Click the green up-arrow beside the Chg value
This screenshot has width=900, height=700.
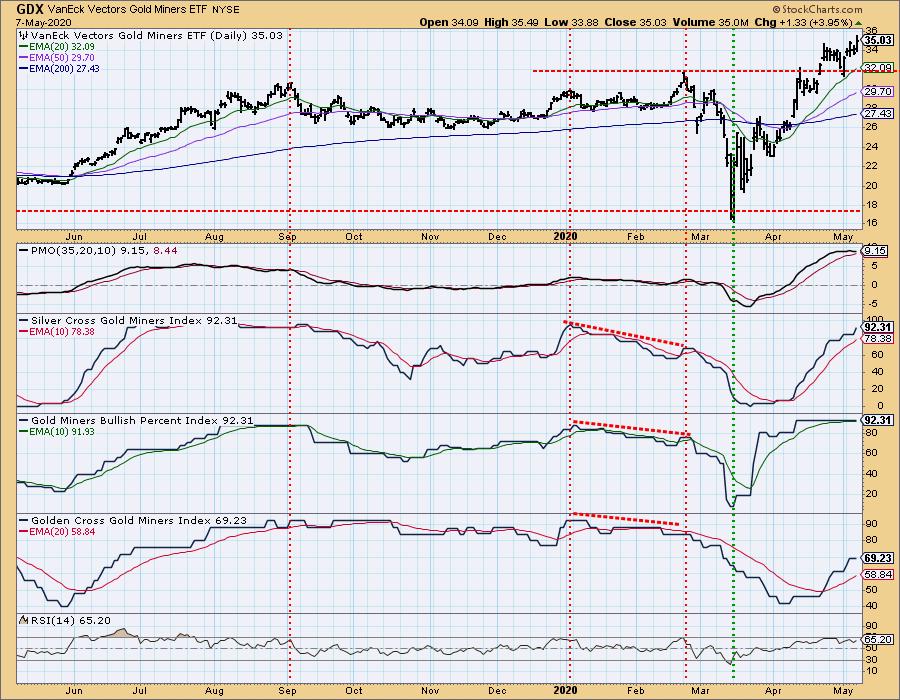[859, 22]
